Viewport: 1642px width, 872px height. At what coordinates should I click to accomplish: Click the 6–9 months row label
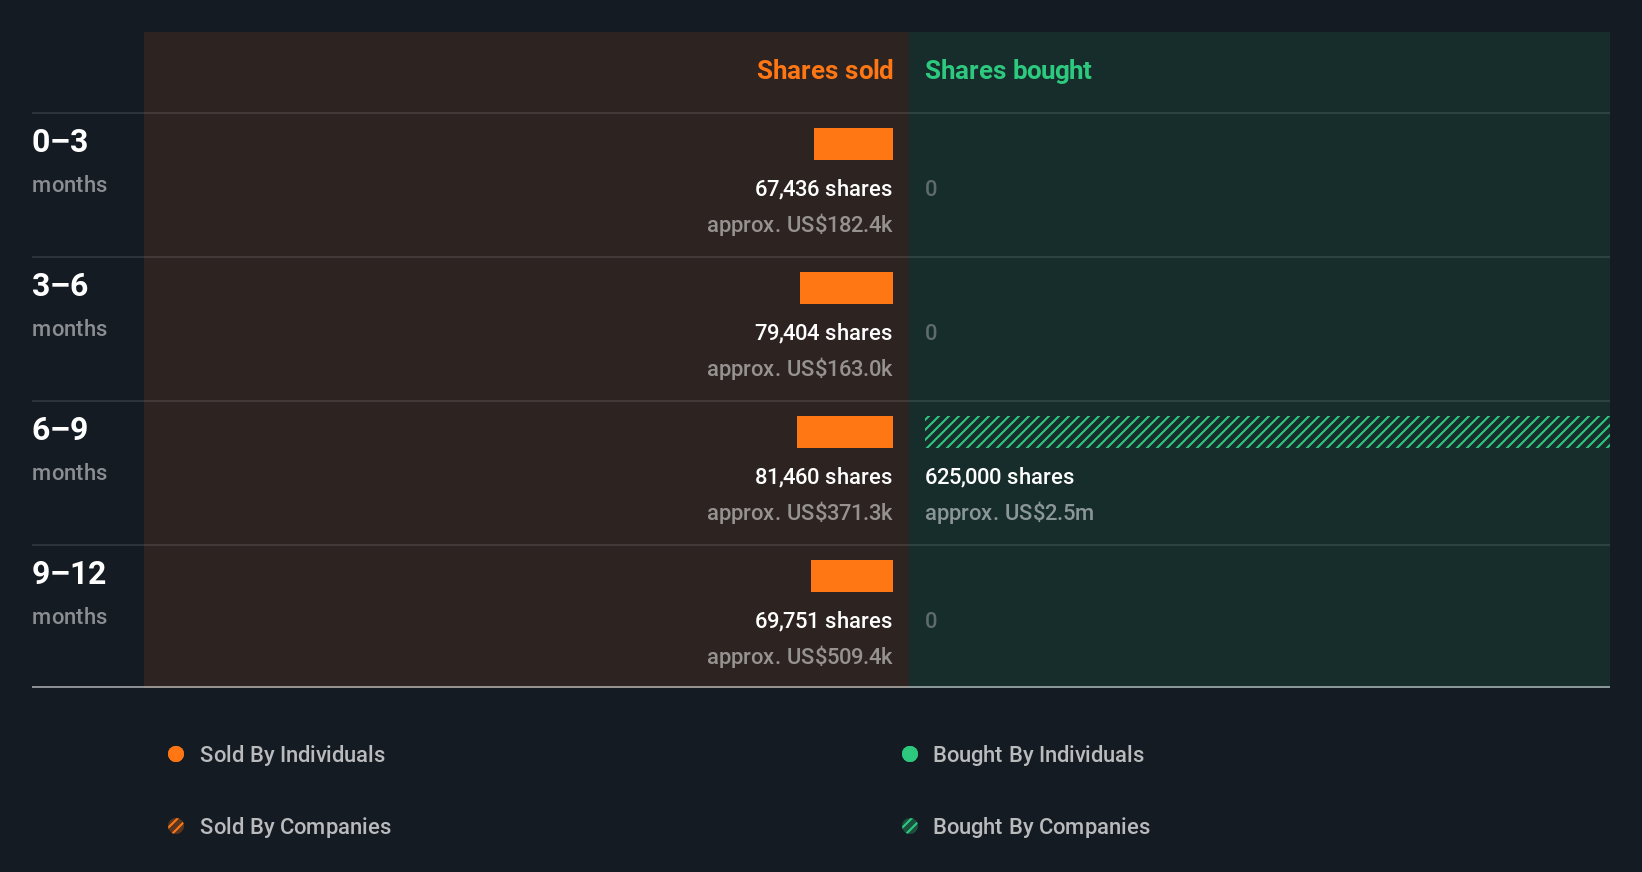click(69, 449)
